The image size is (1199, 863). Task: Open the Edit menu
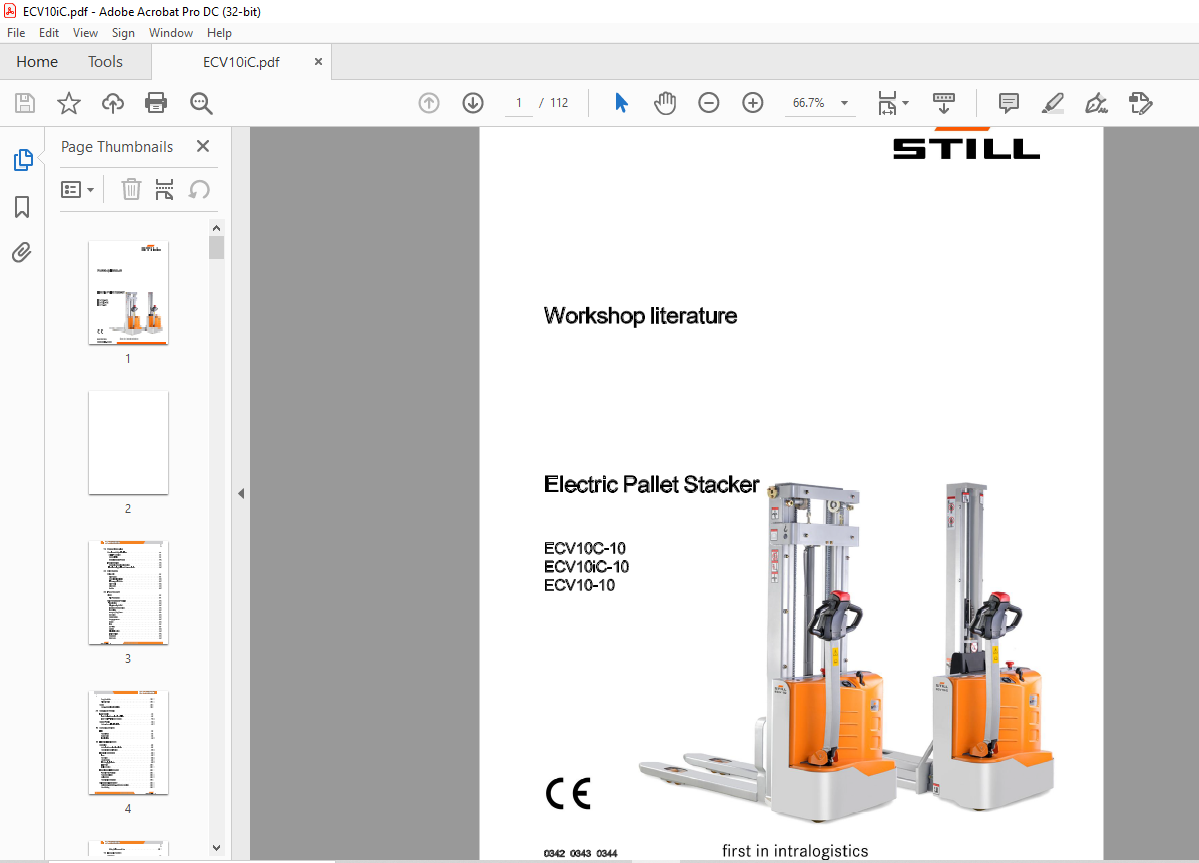point(49,33)
